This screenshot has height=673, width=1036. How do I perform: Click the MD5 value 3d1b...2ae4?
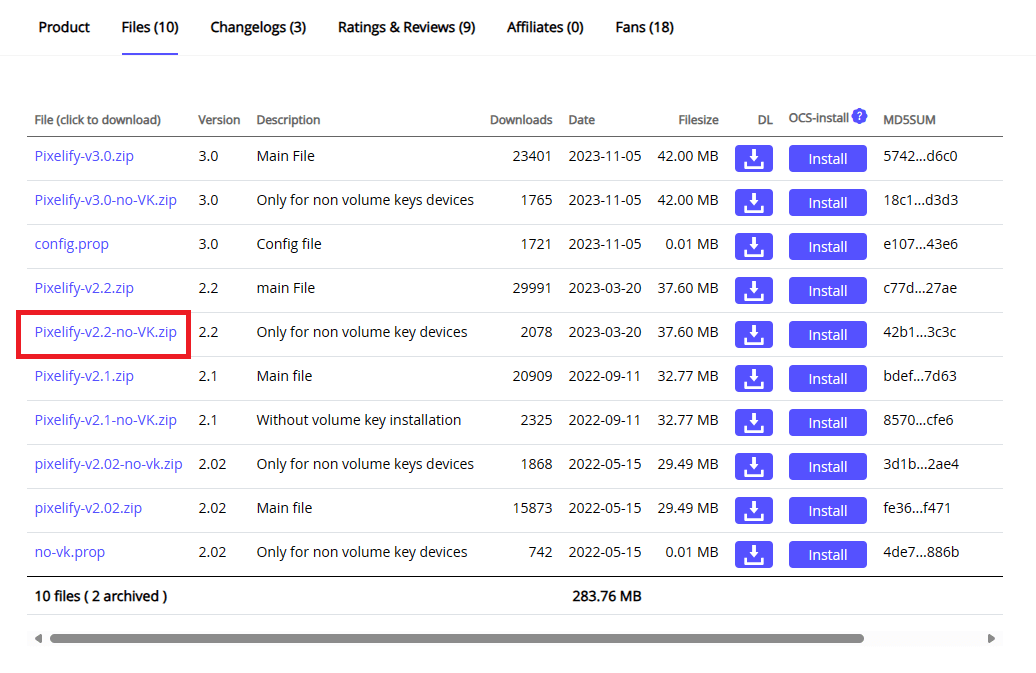point(921,464)
